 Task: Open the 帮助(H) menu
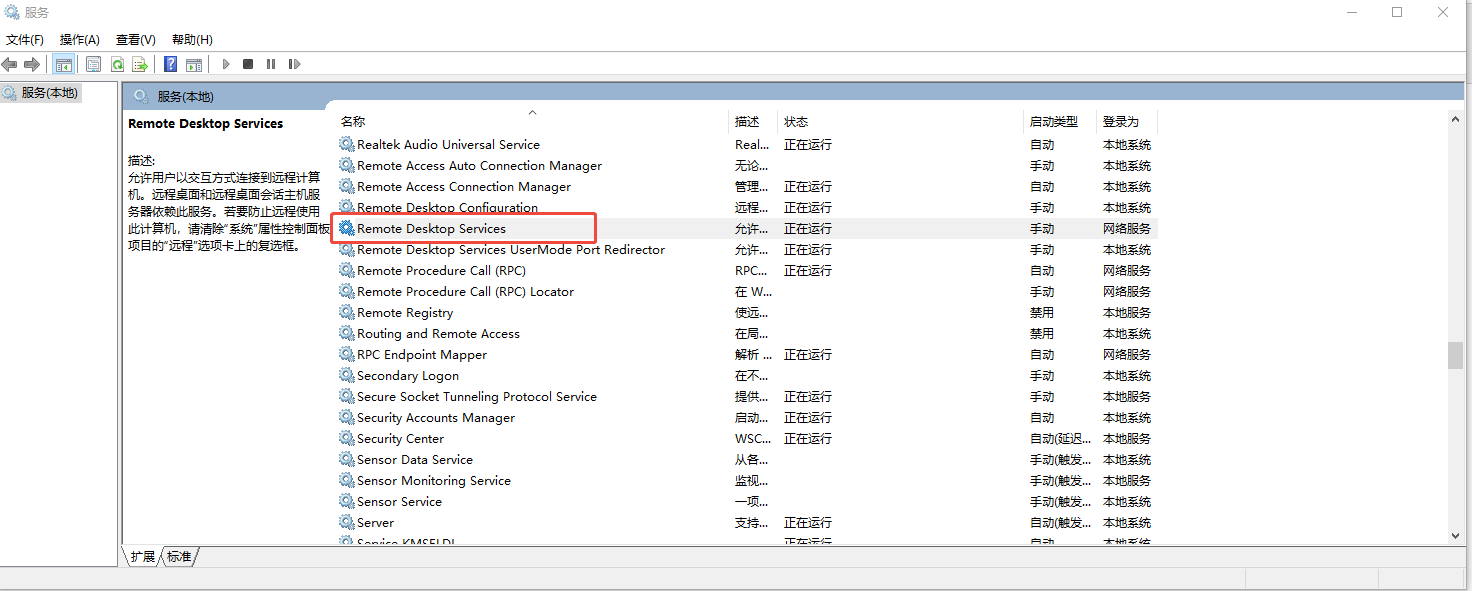192,40
